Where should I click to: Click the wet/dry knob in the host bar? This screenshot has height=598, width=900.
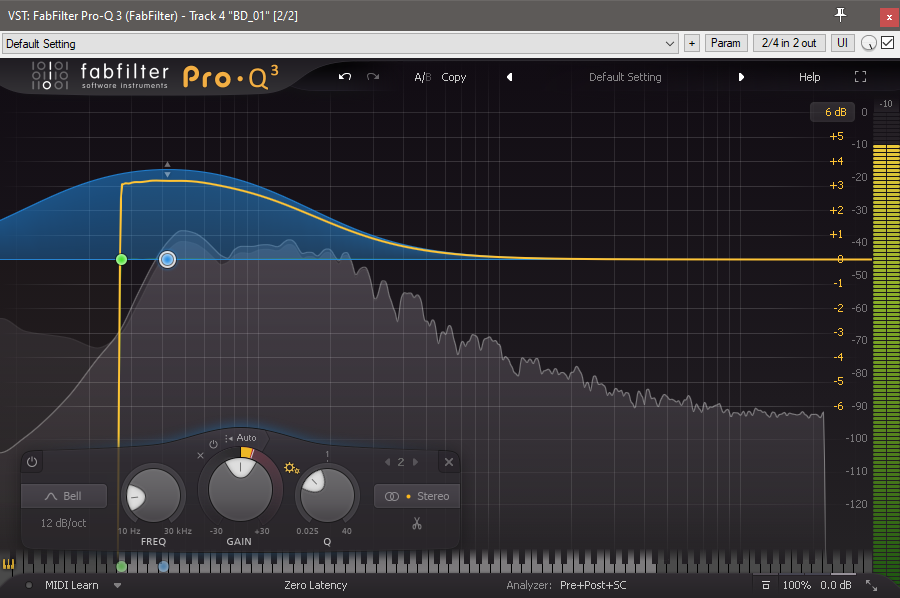point(868,43)
